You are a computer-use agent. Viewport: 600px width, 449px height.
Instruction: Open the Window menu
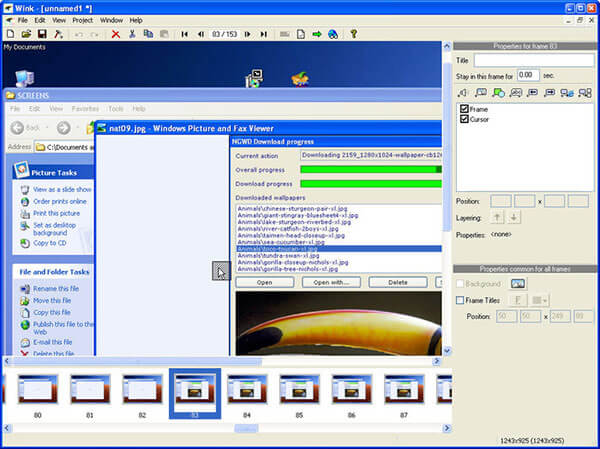pyautogui.click(x=111, y=20)
